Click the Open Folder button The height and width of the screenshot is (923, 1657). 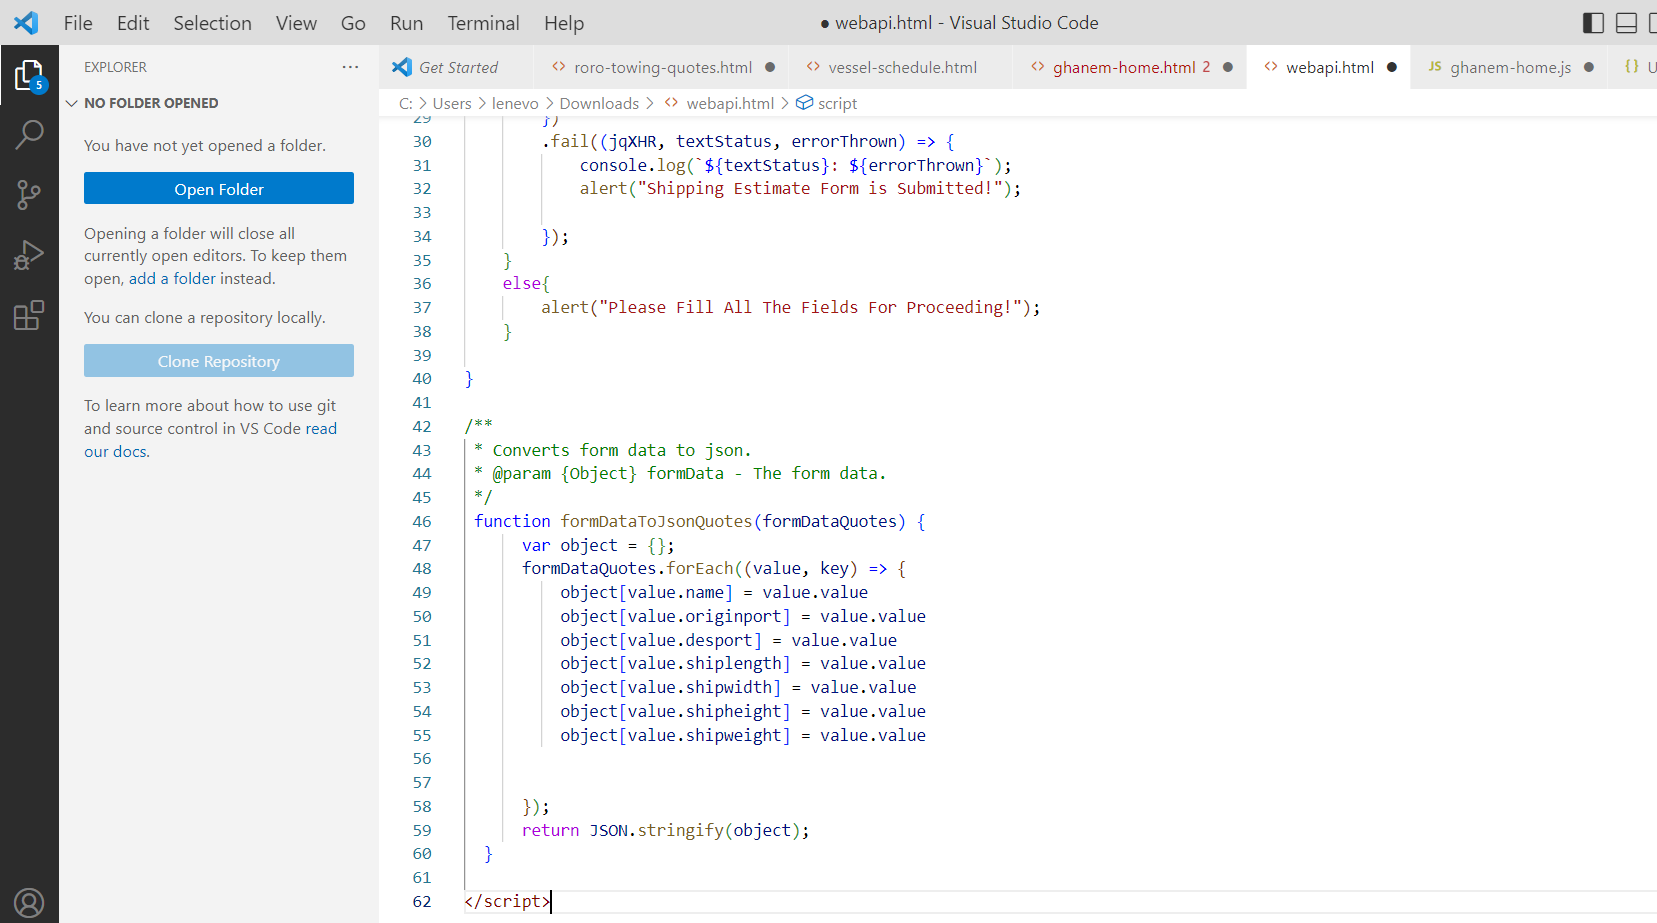[x=218, y=188]
